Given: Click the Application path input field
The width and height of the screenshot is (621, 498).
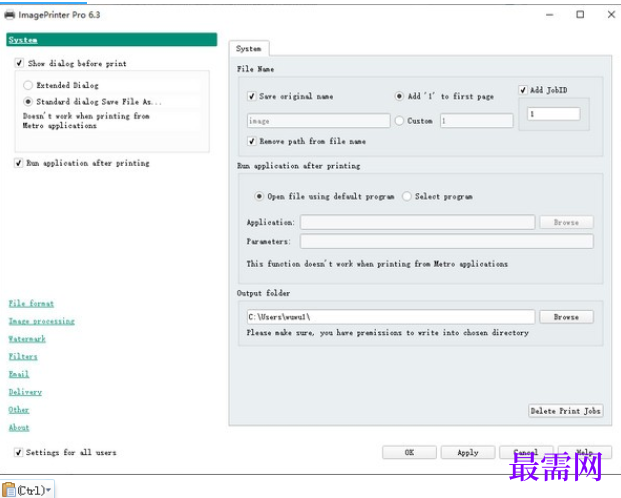Looking at the screenshot, I should [417, 222].
